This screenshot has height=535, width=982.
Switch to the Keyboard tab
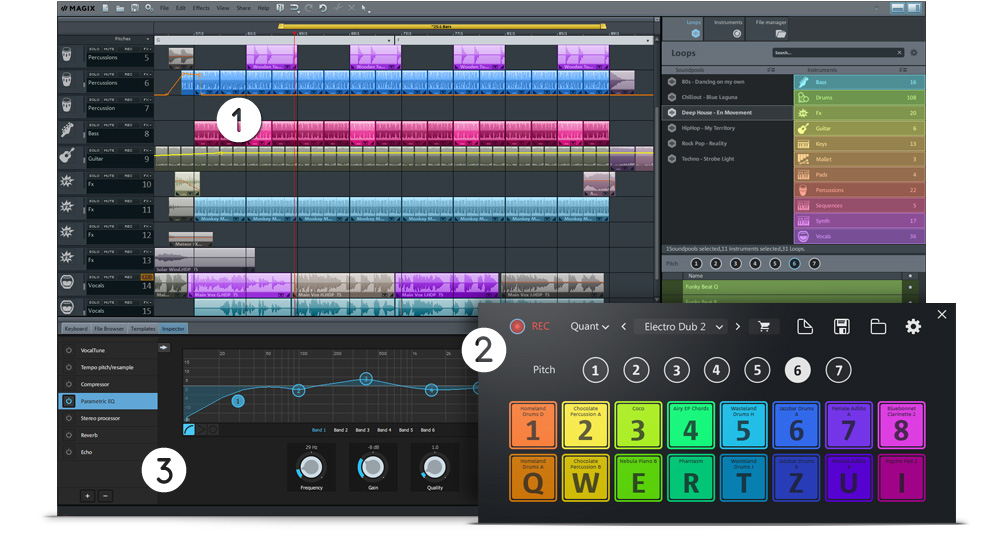(76, 328)
